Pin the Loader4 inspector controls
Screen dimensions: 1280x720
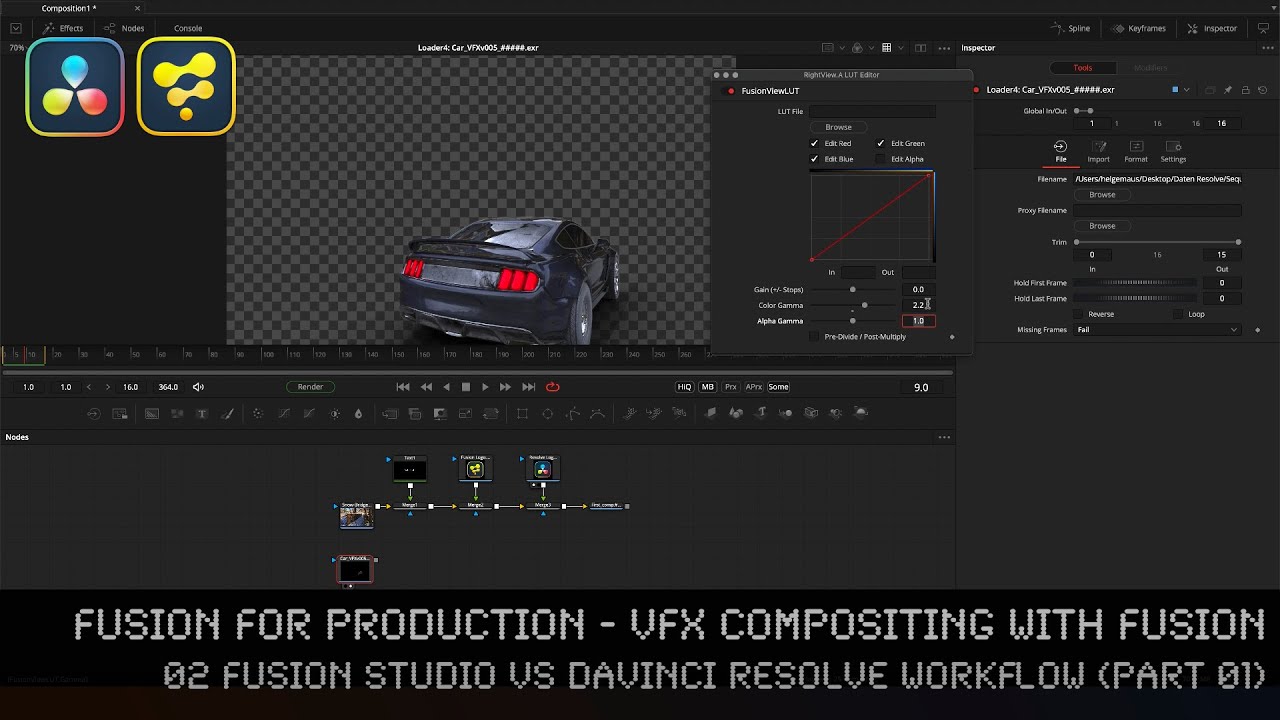(1228, 90)
